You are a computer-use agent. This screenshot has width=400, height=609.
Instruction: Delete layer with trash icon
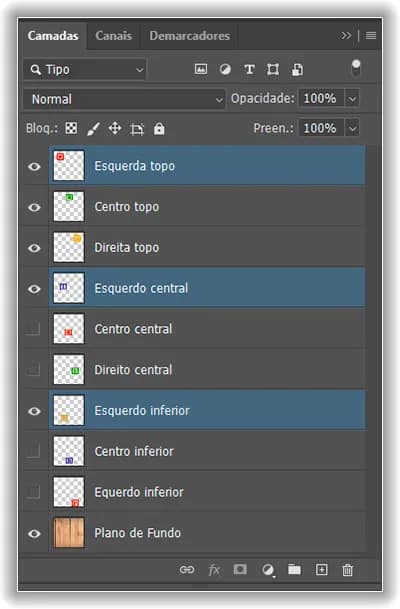click(x=348, y=570)
